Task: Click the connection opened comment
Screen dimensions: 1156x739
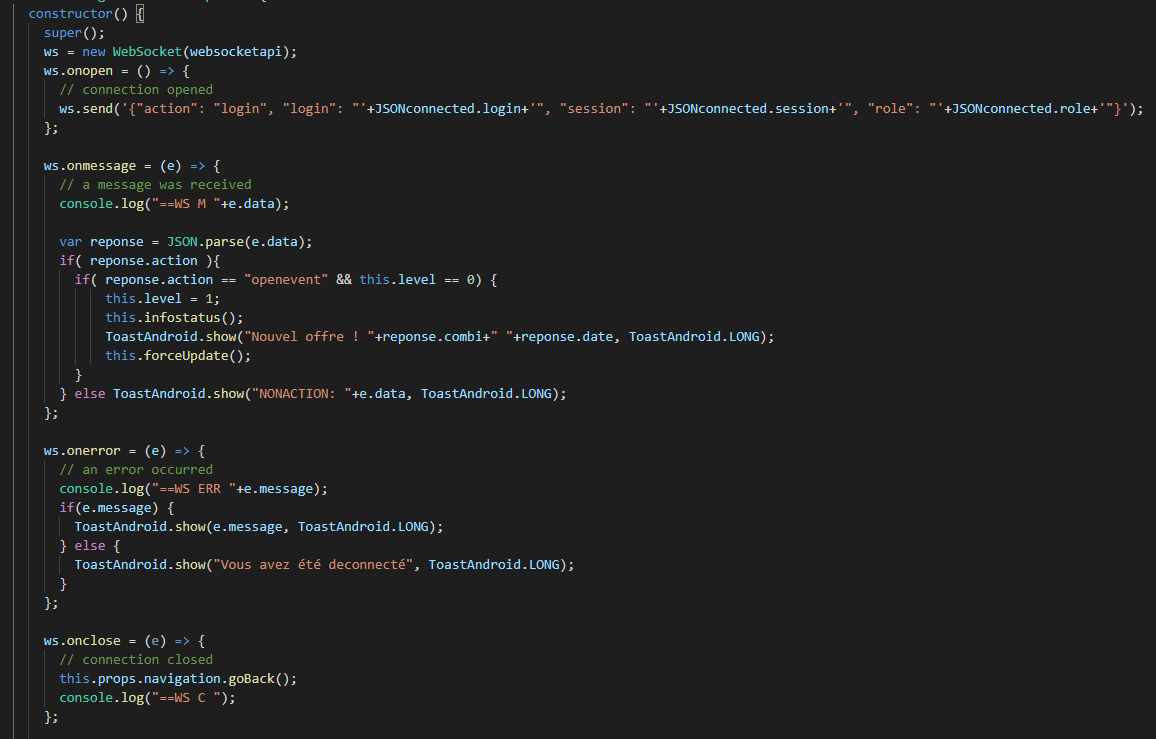Action: click(x=135, y=89)
